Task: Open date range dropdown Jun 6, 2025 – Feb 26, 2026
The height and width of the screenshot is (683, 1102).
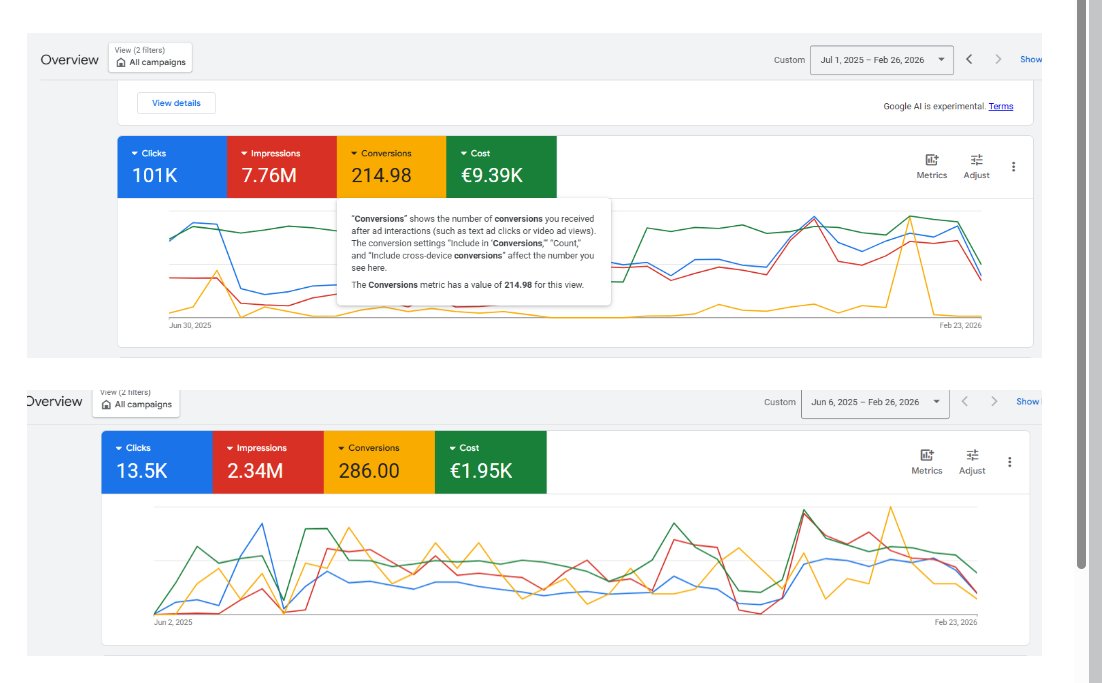Action: click(x=875, y=403)
